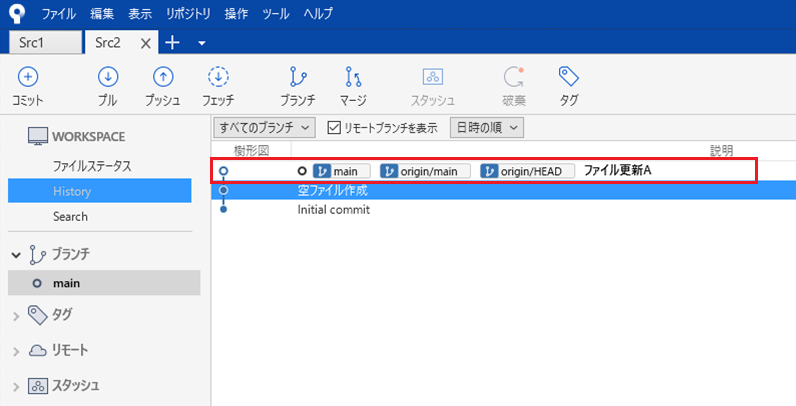Open the 編集 menu

click(102, 14)
